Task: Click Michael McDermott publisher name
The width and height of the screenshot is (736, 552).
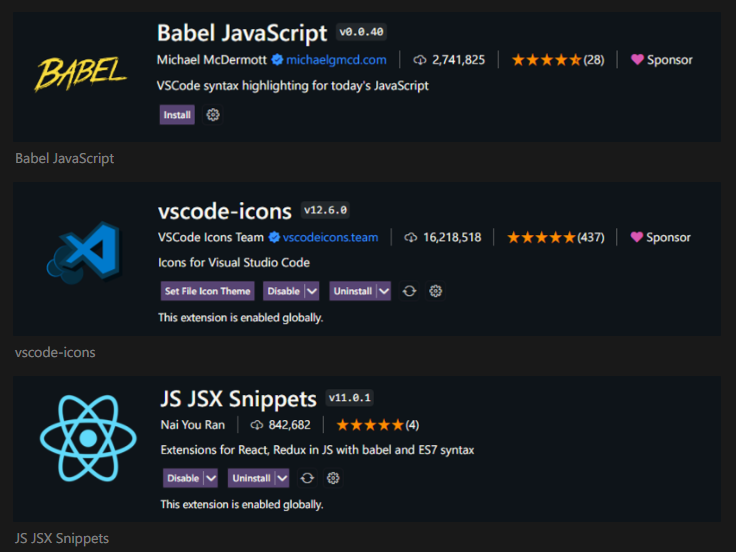Action: pyautogui.click(x=212, y=60)
